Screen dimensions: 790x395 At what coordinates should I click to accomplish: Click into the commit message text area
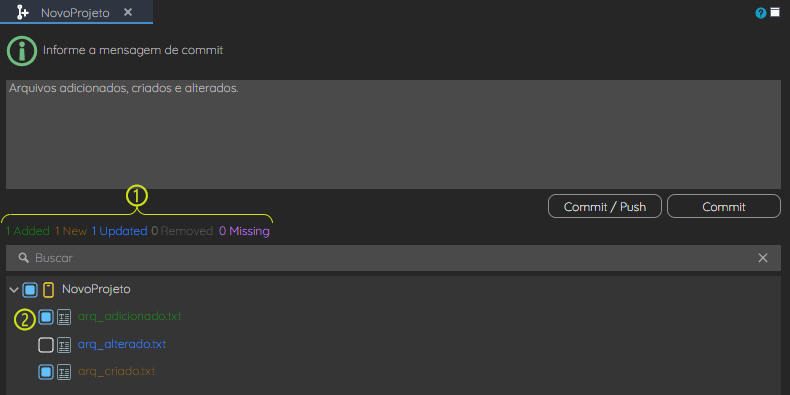[393, 135]
